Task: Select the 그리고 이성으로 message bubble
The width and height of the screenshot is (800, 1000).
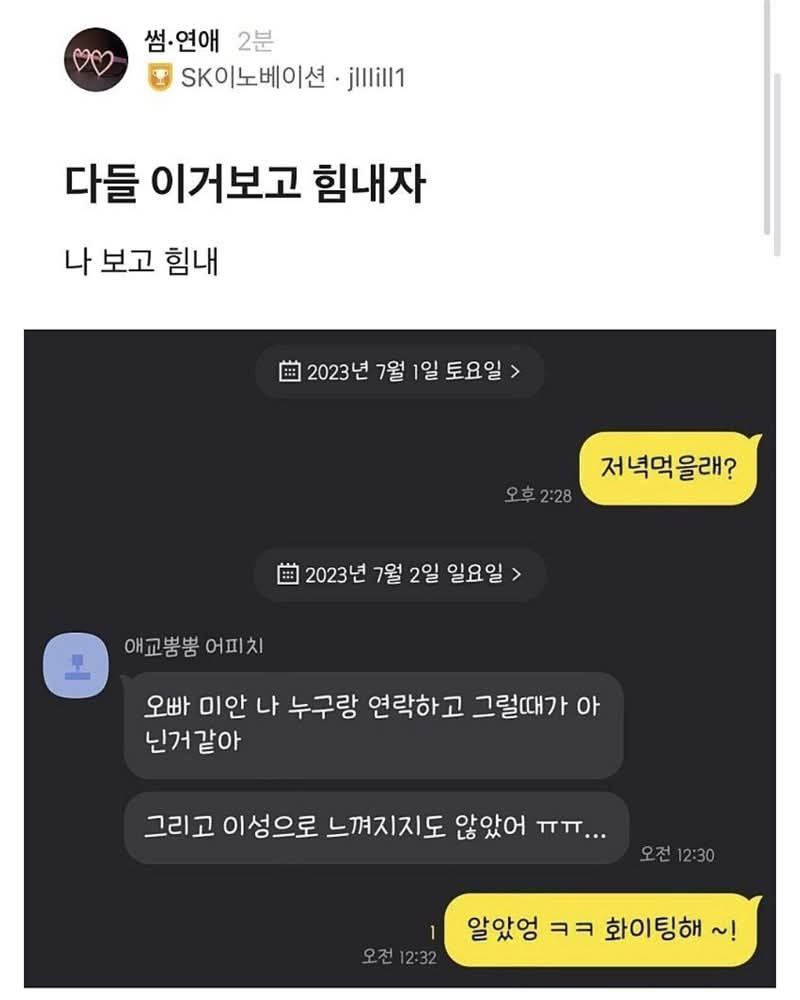Action: click(376, 828)
